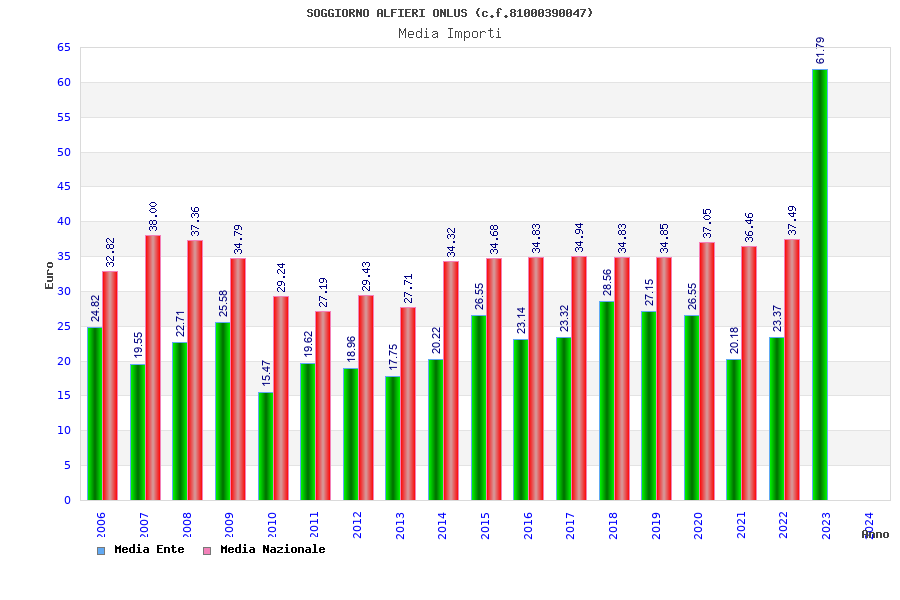Click the 15.47 data label
Screen dimensions: 900x600
click(266, 373)
